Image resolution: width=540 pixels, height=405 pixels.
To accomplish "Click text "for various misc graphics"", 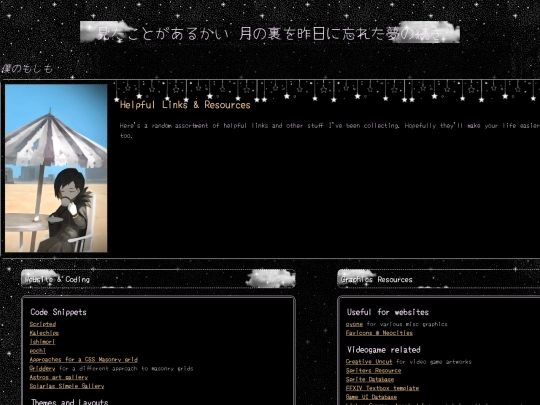I will (x=407, y=324).
